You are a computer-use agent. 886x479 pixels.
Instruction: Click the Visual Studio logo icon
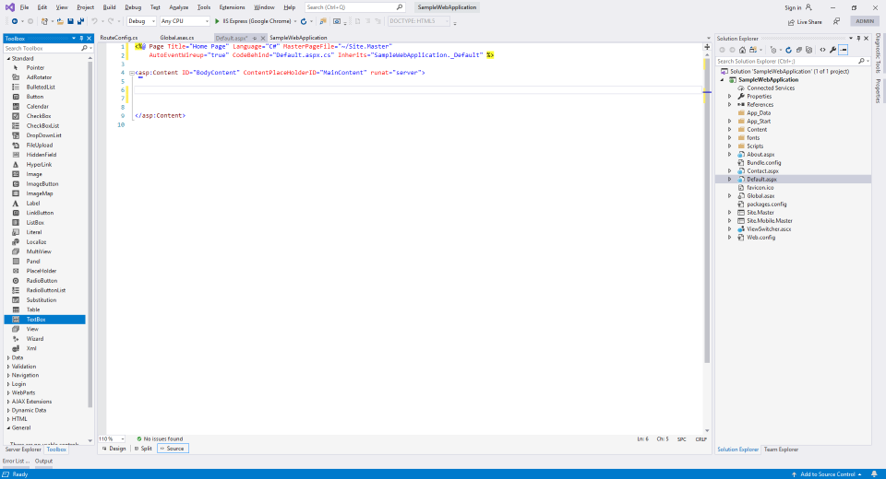[x=10, y=7]
